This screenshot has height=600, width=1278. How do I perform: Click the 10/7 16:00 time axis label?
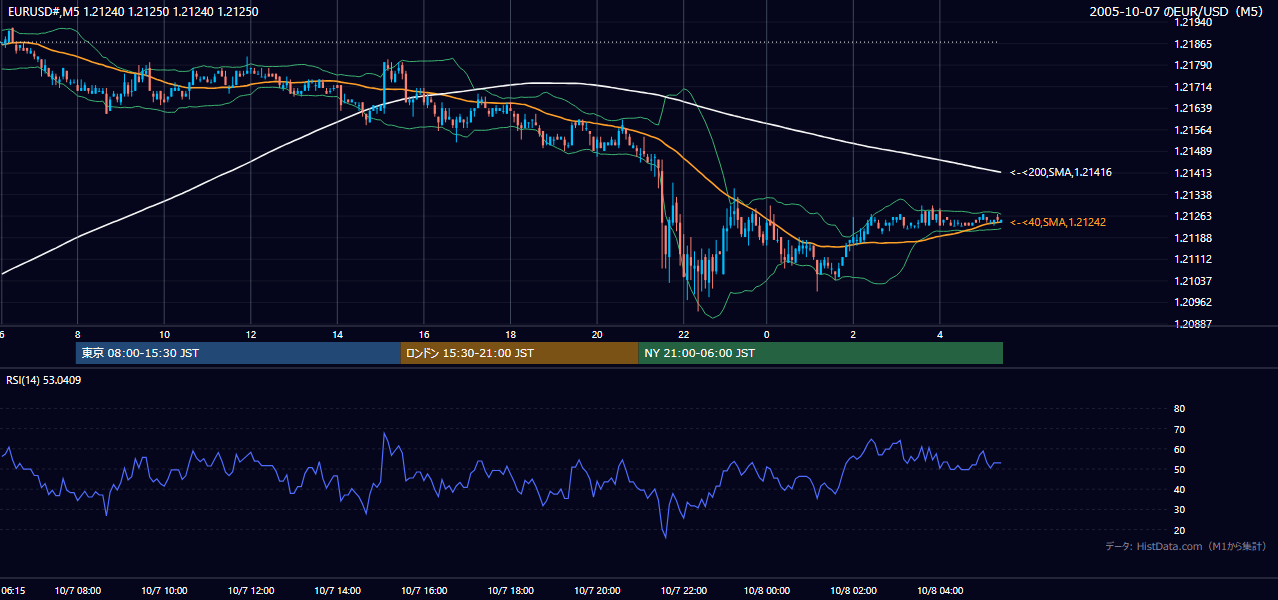point(423,590)
